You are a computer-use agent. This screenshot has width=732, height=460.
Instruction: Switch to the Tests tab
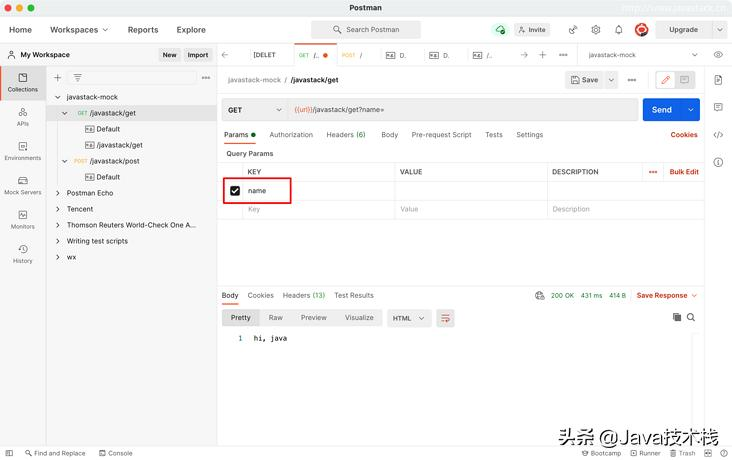(493, 134)
